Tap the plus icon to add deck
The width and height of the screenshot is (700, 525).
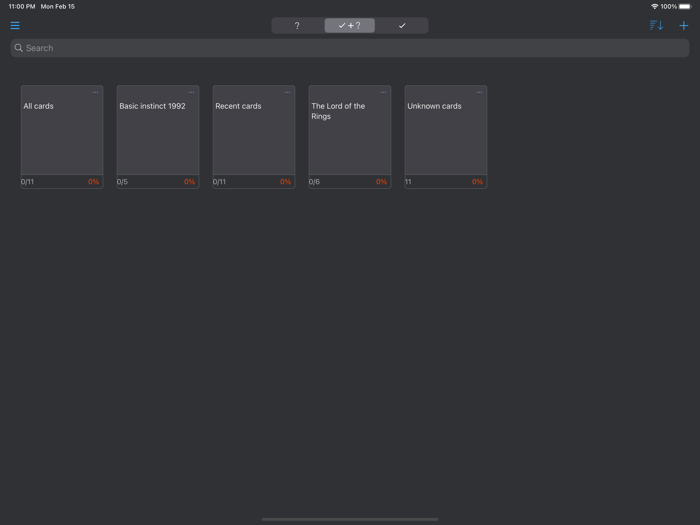coord(684,26)
